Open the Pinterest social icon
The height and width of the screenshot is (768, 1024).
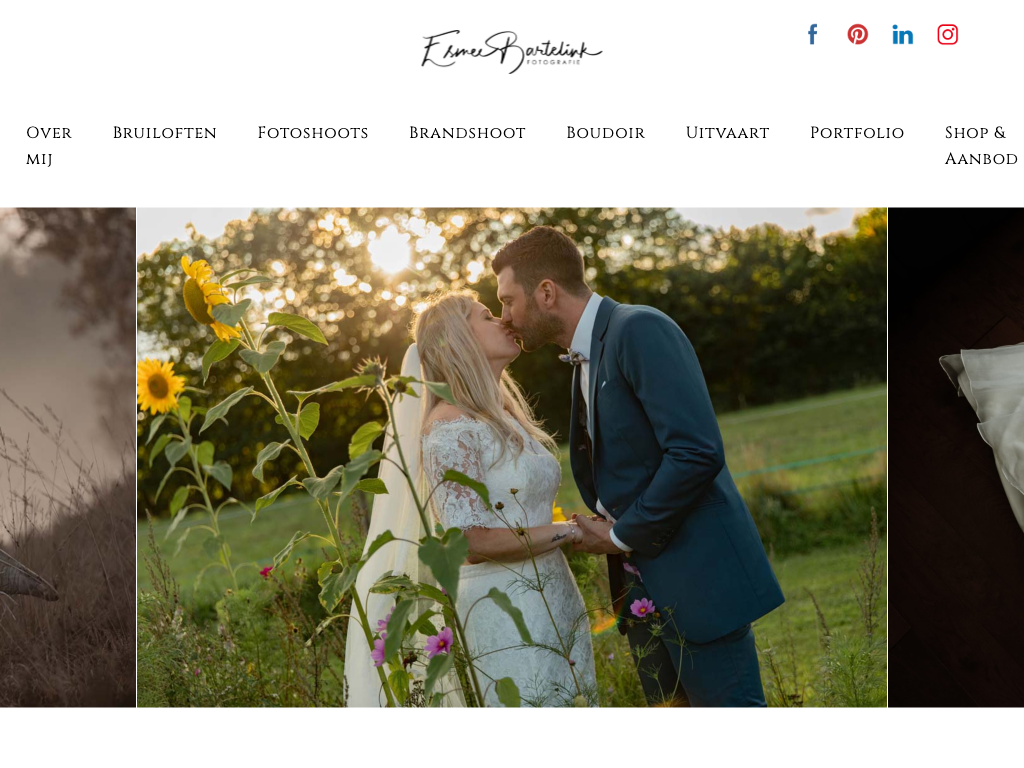pyautogui.click(x=857, y=34)
